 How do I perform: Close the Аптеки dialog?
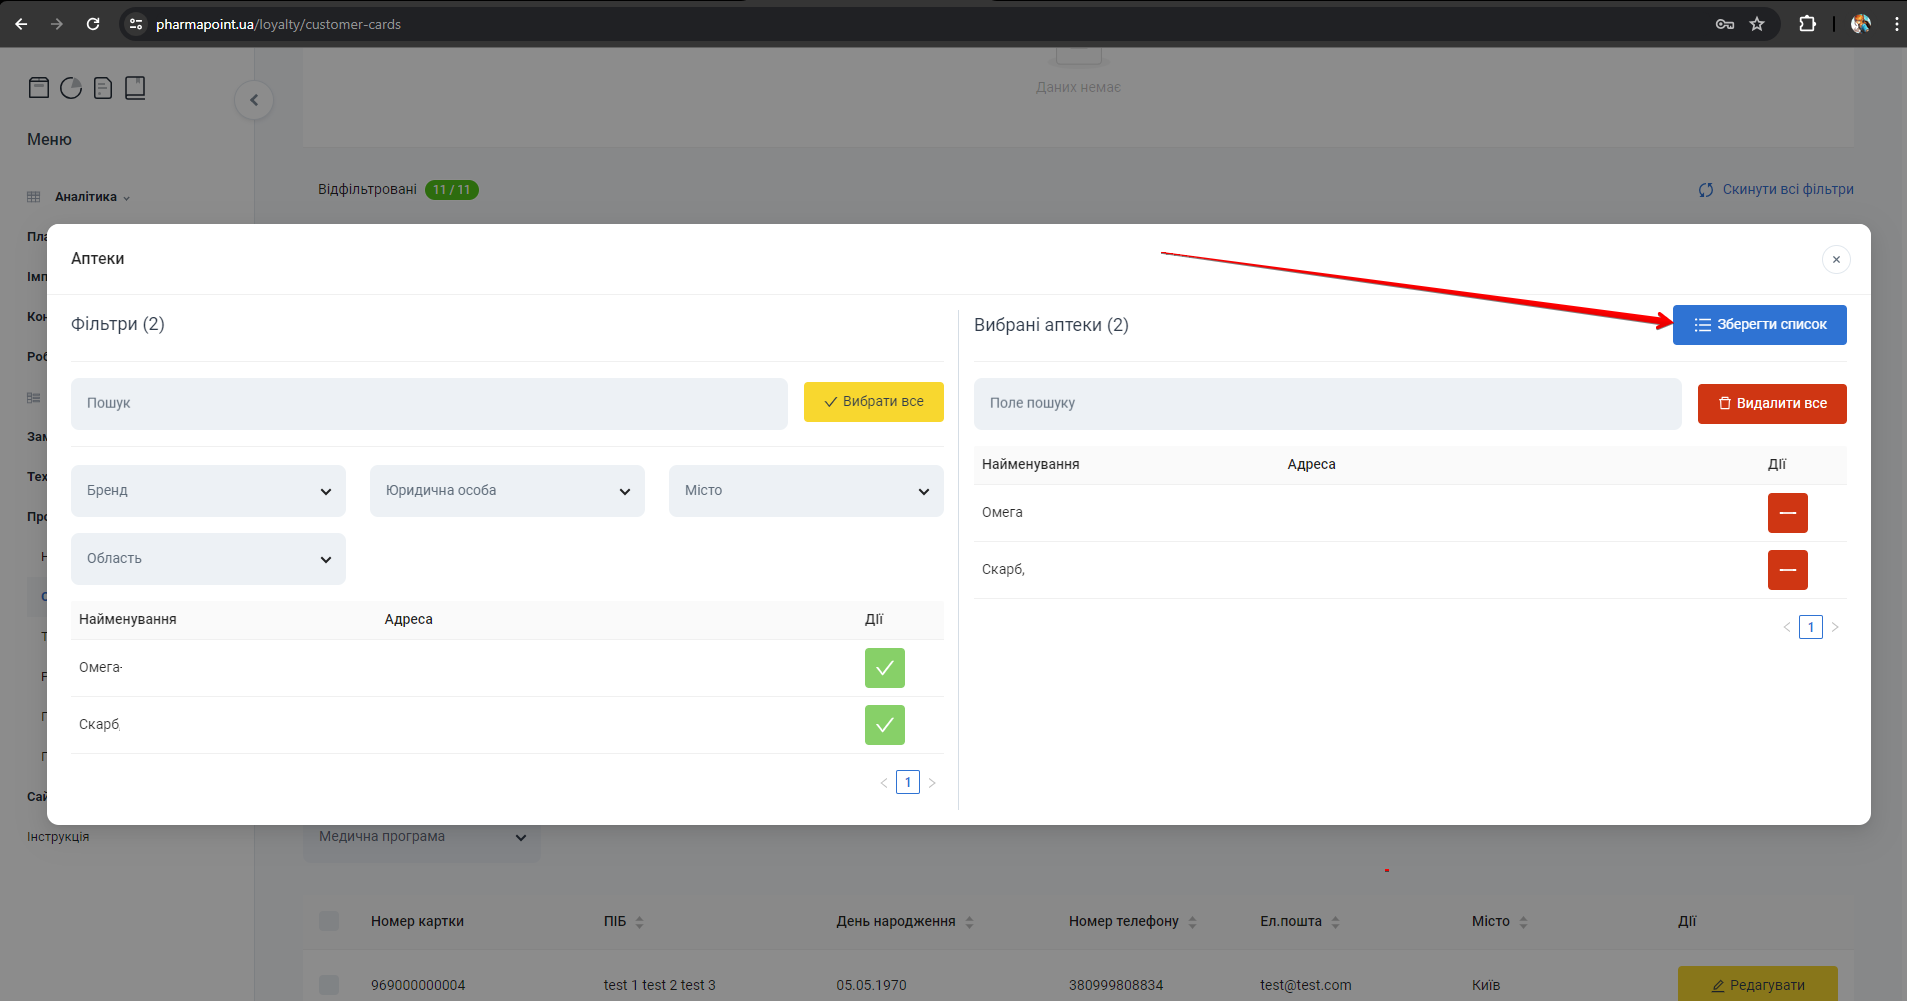1836,260
